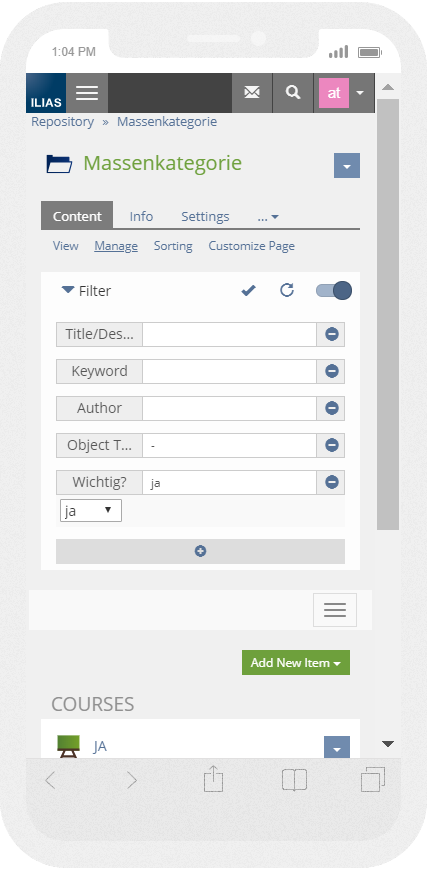Open the mail envelope icon

tap(252, 93)
